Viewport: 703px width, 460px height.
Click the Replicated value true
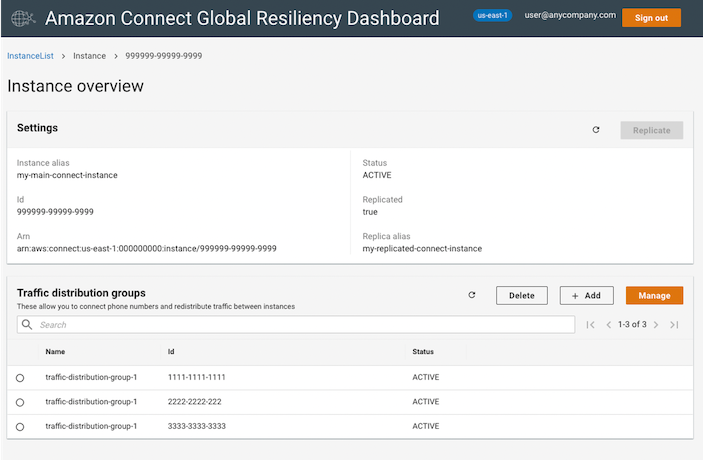(370, 212)
